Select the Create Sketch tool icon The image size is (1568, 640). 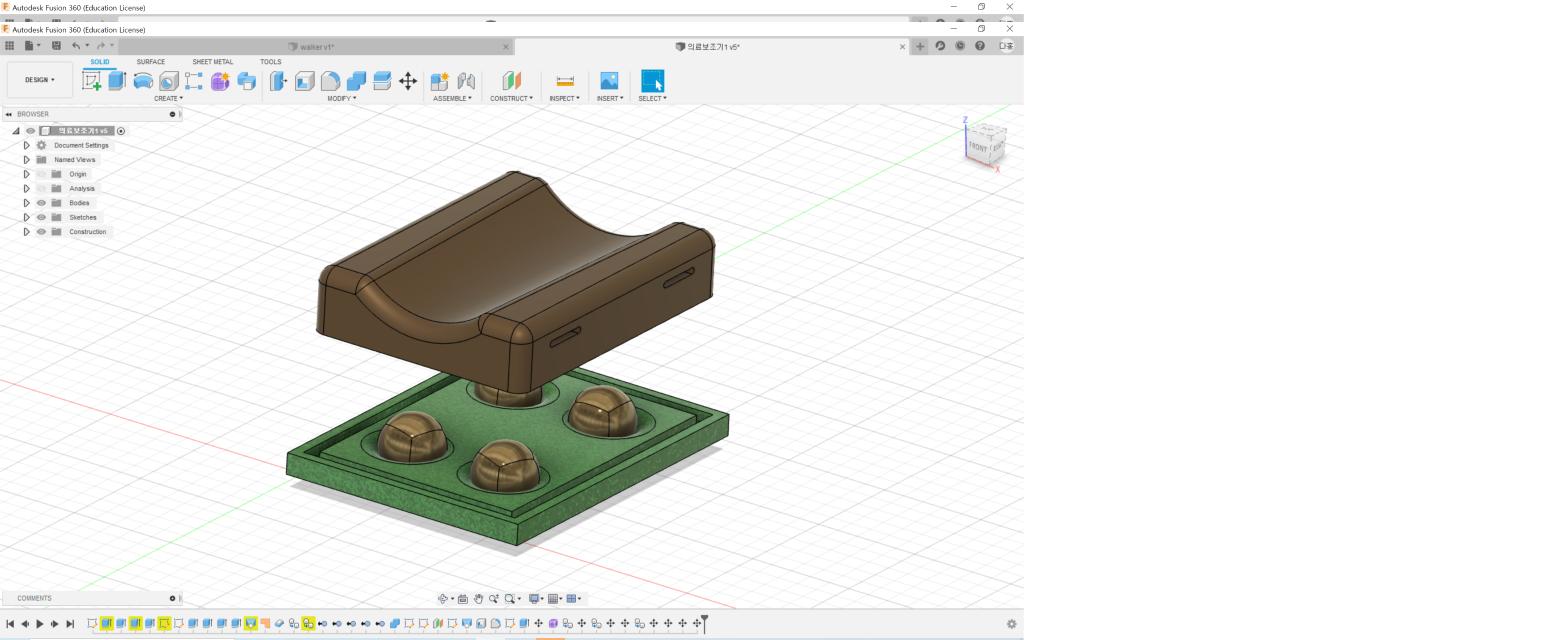[x=91, y=81]
